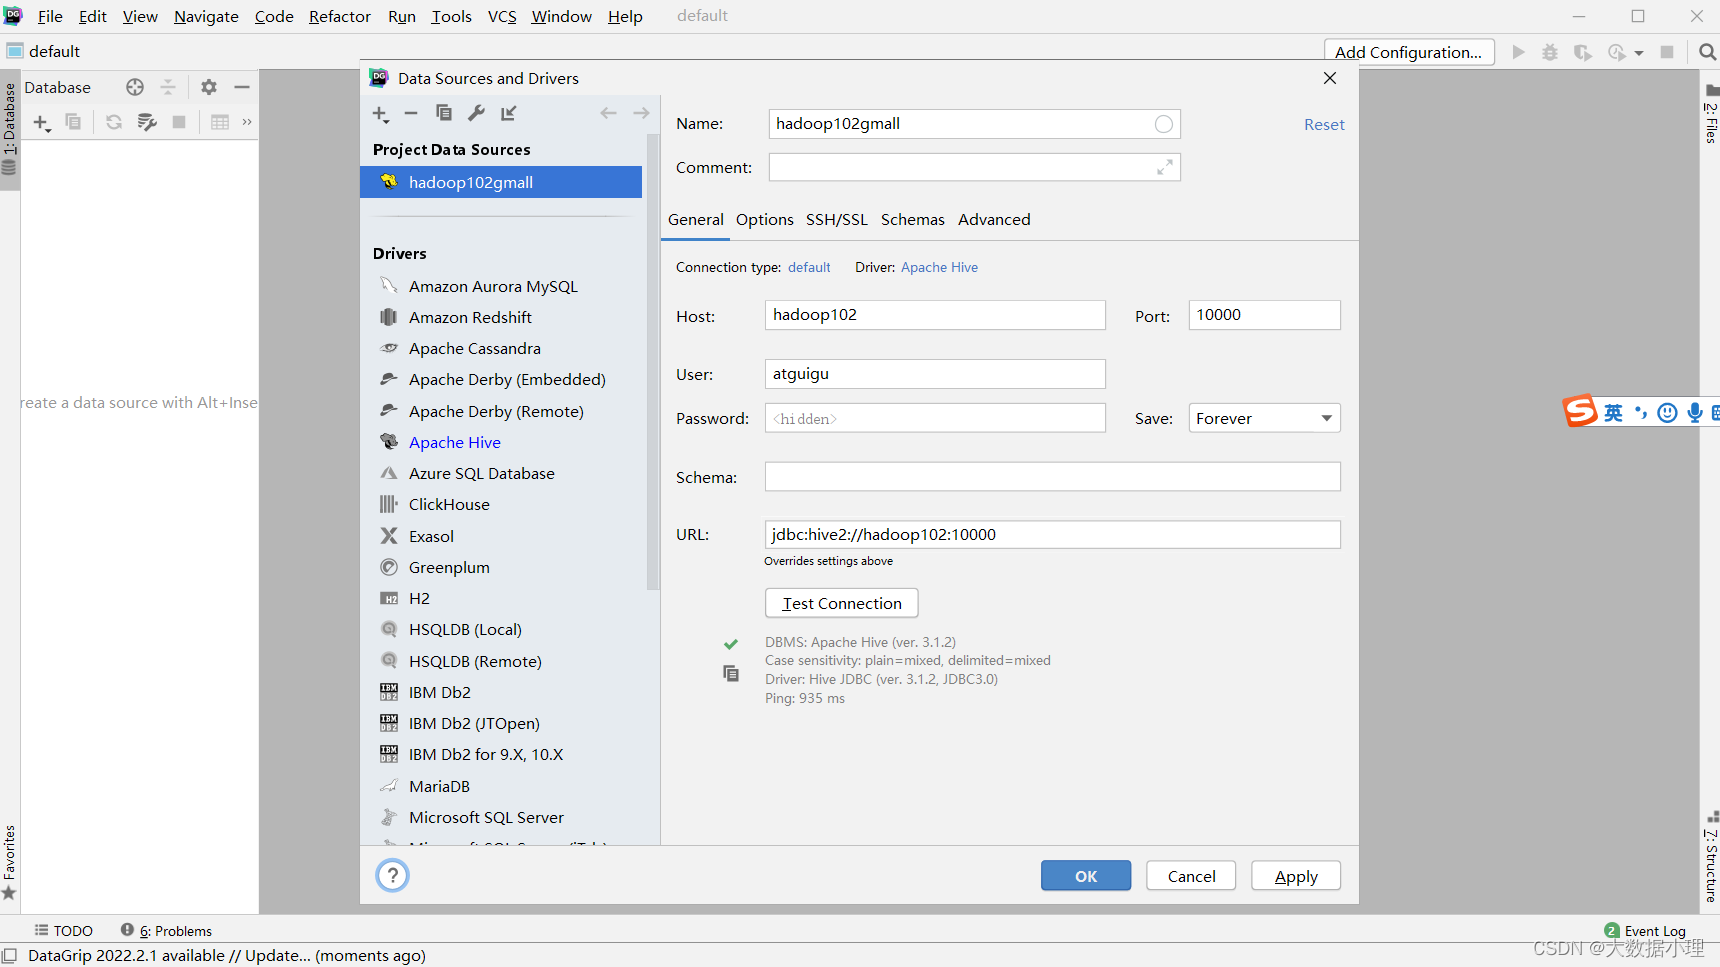The image size is (1720, 967).
Task: Switch to the Advanced tab
Action: pos(994,220)
